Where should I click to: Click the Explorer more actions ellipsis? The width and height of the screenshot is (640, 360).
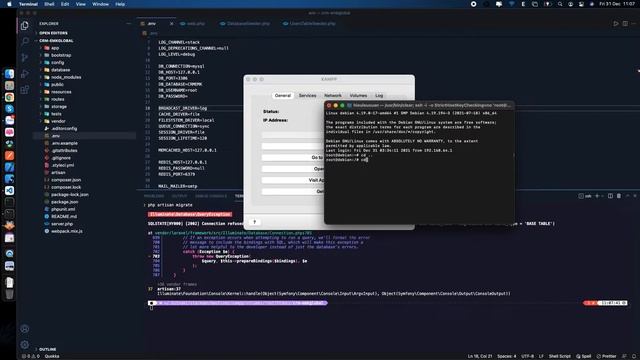[x=129, y=24]
